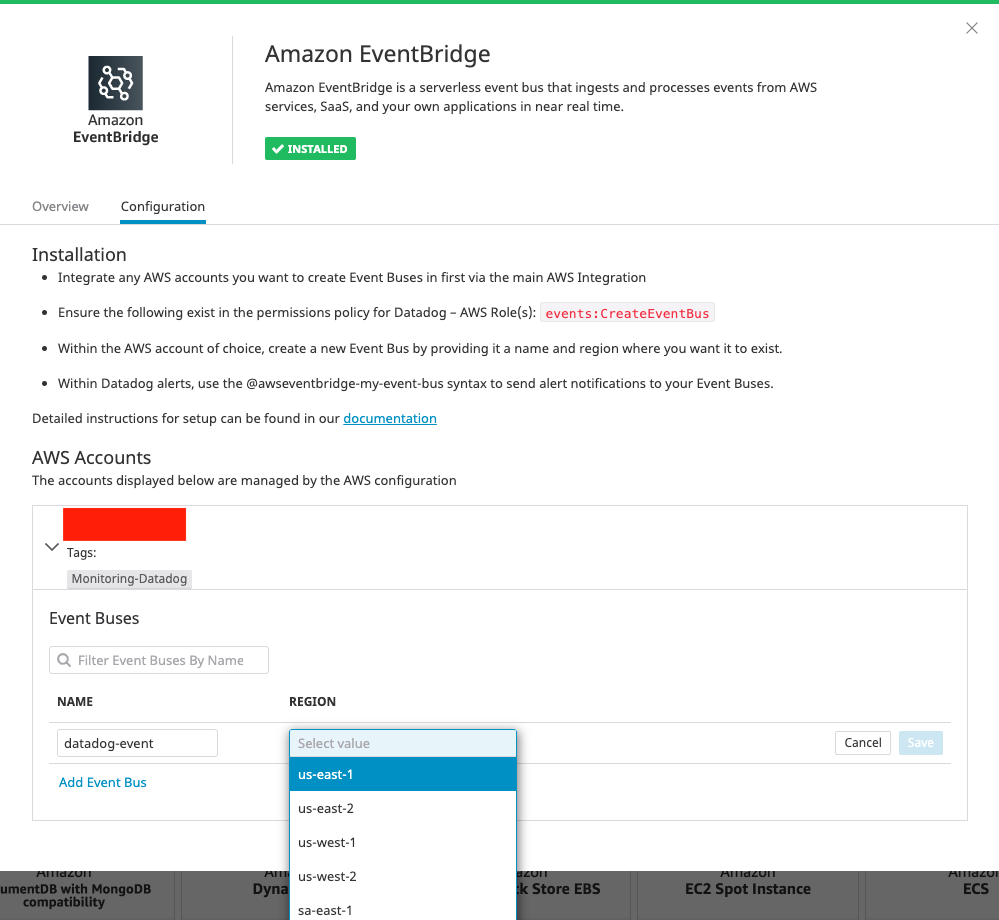Open the region Select value dropdown

402,743
